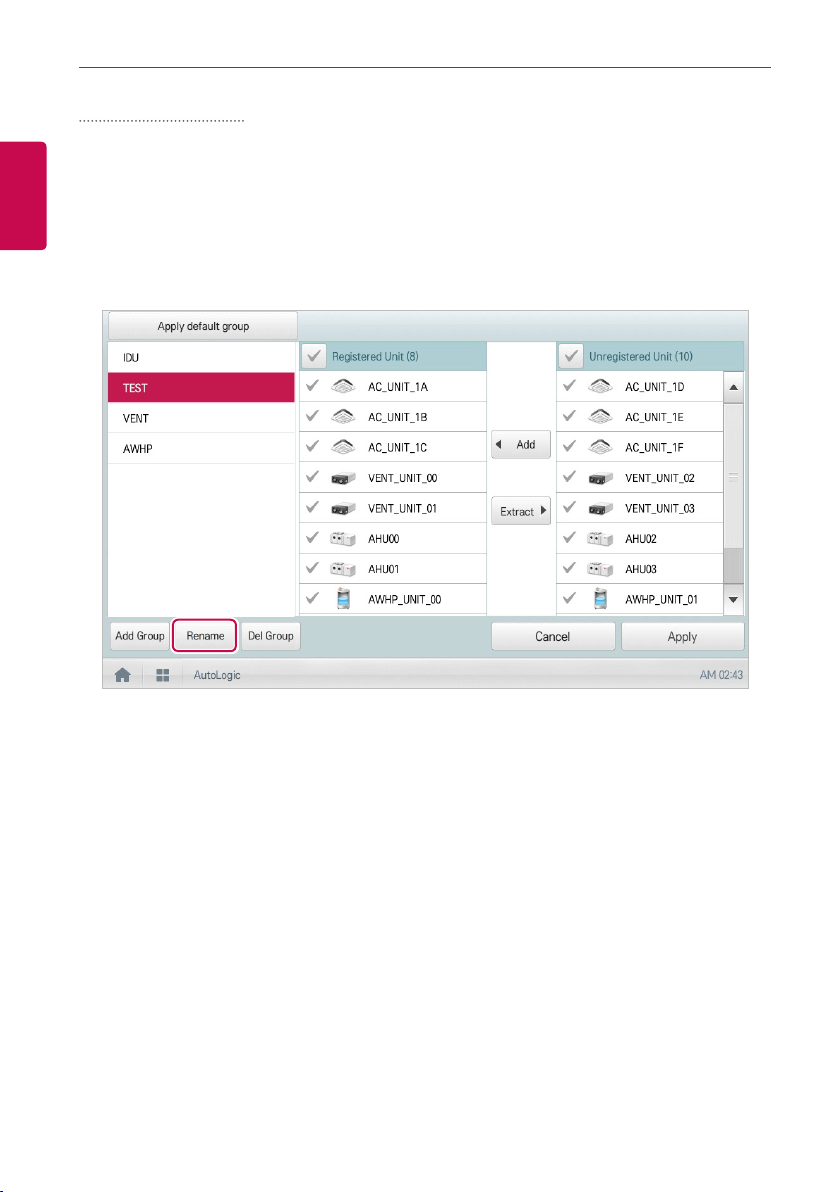The image size is (840, 1192).
Task: Select the AHU00 air handler icon
Action: click(x=344, y=539)
